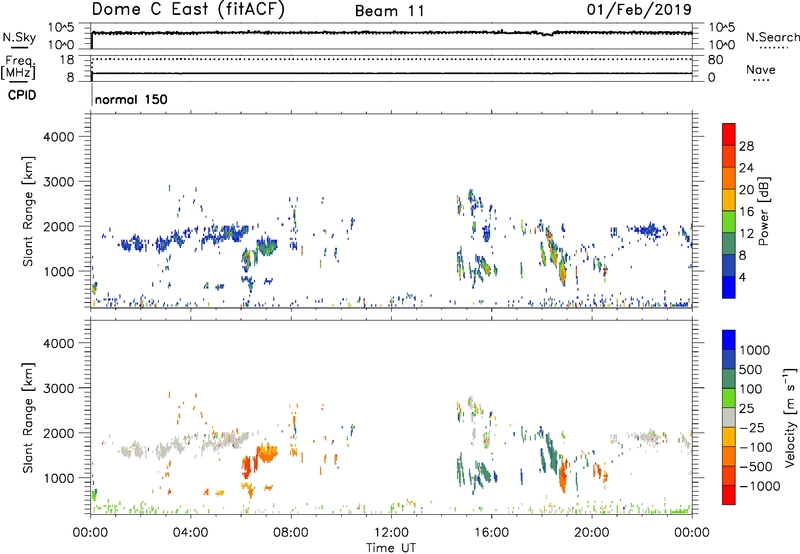The height and width of the screenshot is (554, 800).
Task: Click the gray -25 to 25 Velocity bar segment
Action: click(x=729, y=417)
